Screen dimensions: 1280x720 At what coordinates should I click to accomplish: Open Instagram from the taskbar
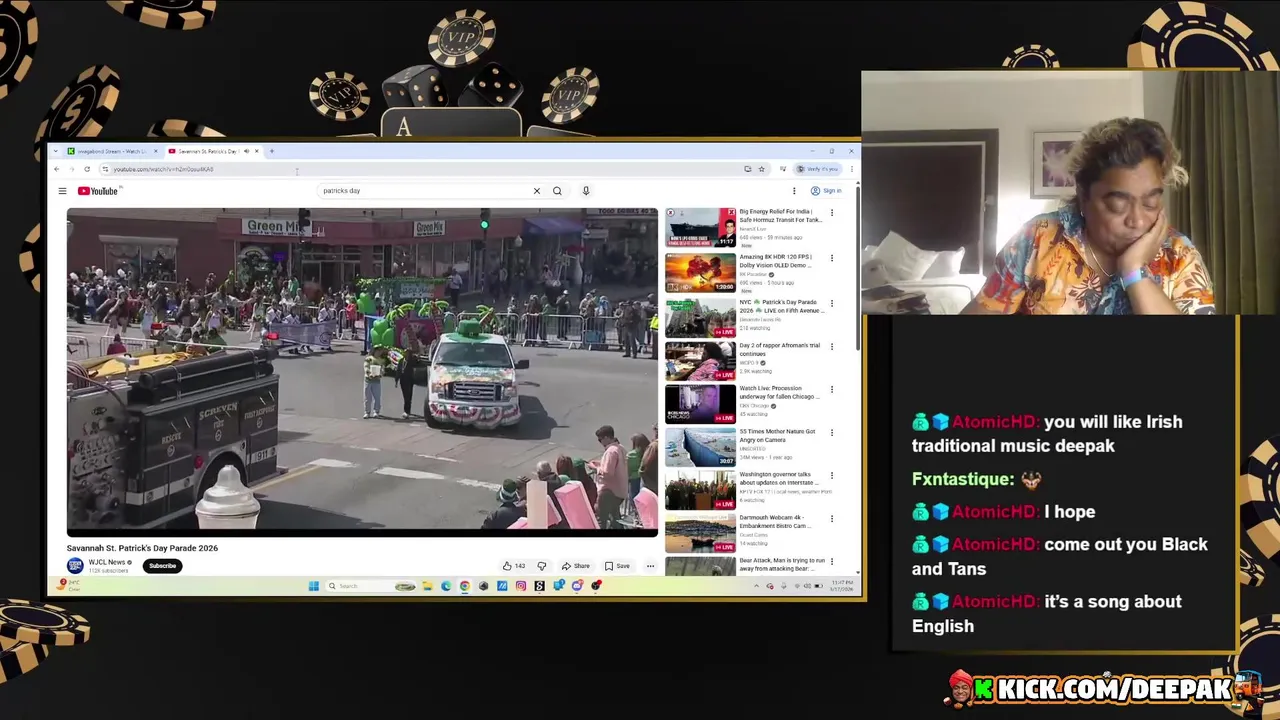click(521, 586)
